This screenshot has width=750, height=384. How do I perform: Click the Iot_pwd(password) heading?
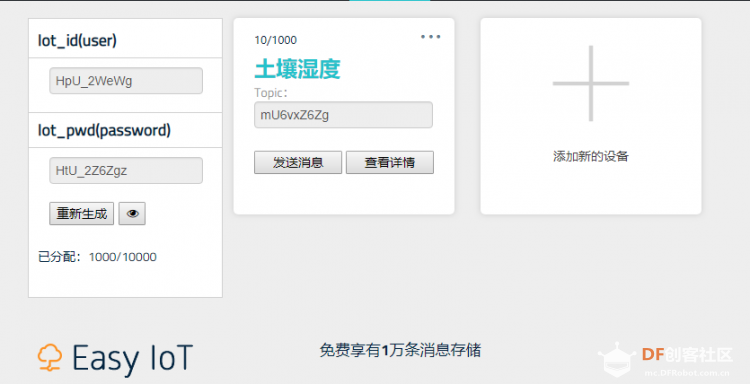click(x=104, y=131)
